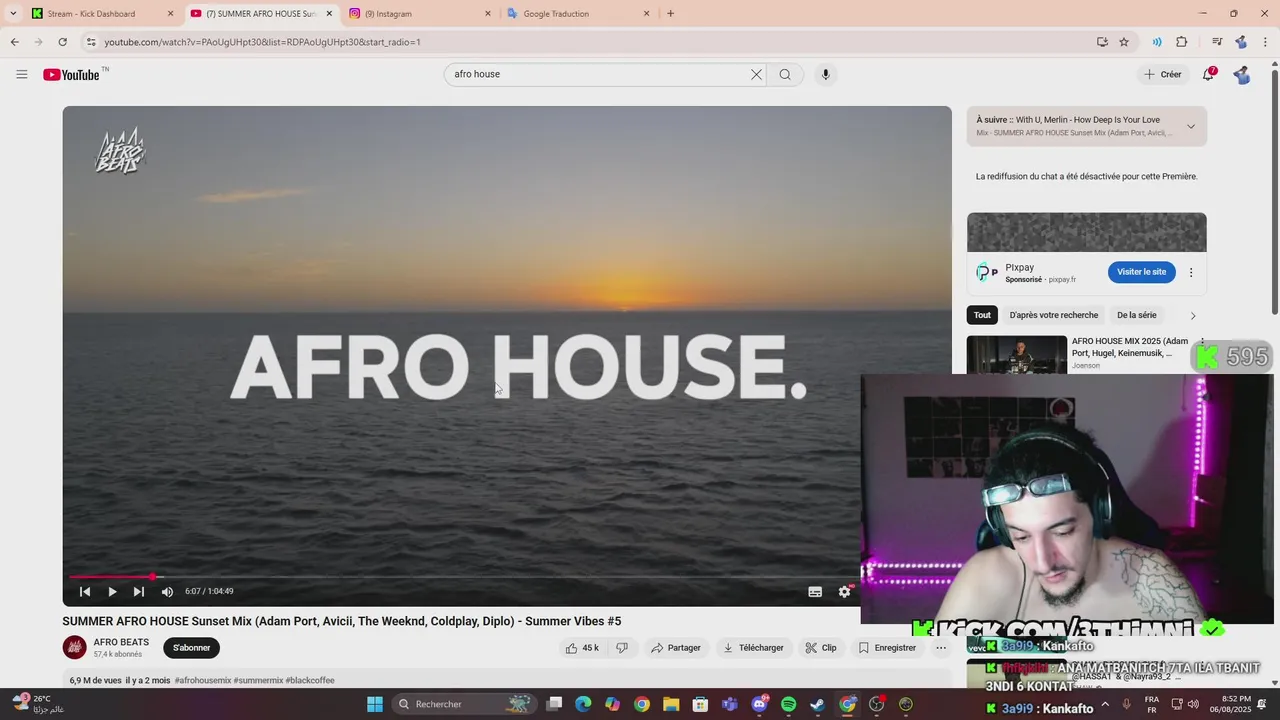
Task: Play the paused video
Action: pyautogui.click(x=112, y=592)
